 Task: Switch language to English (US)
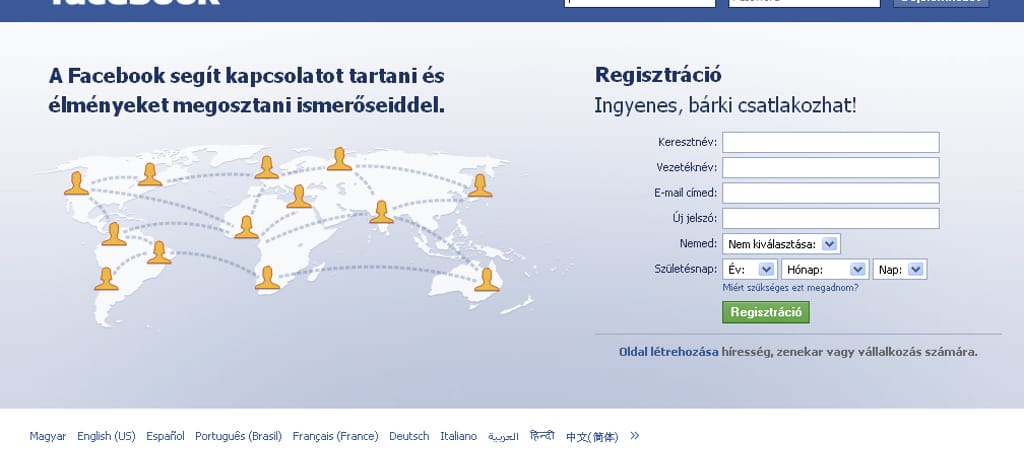tap(106, 436)
